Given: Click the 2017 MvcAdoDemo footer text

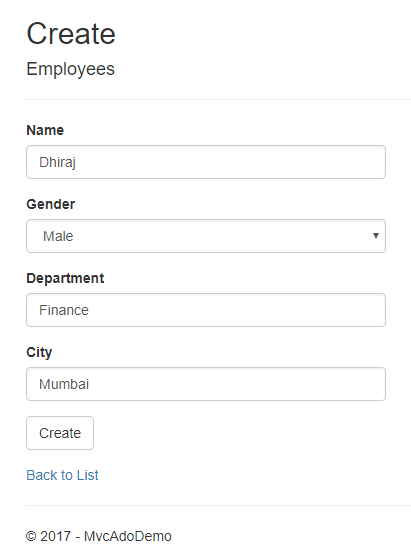Looking at the screenshot, I should [x=99, y=536].
